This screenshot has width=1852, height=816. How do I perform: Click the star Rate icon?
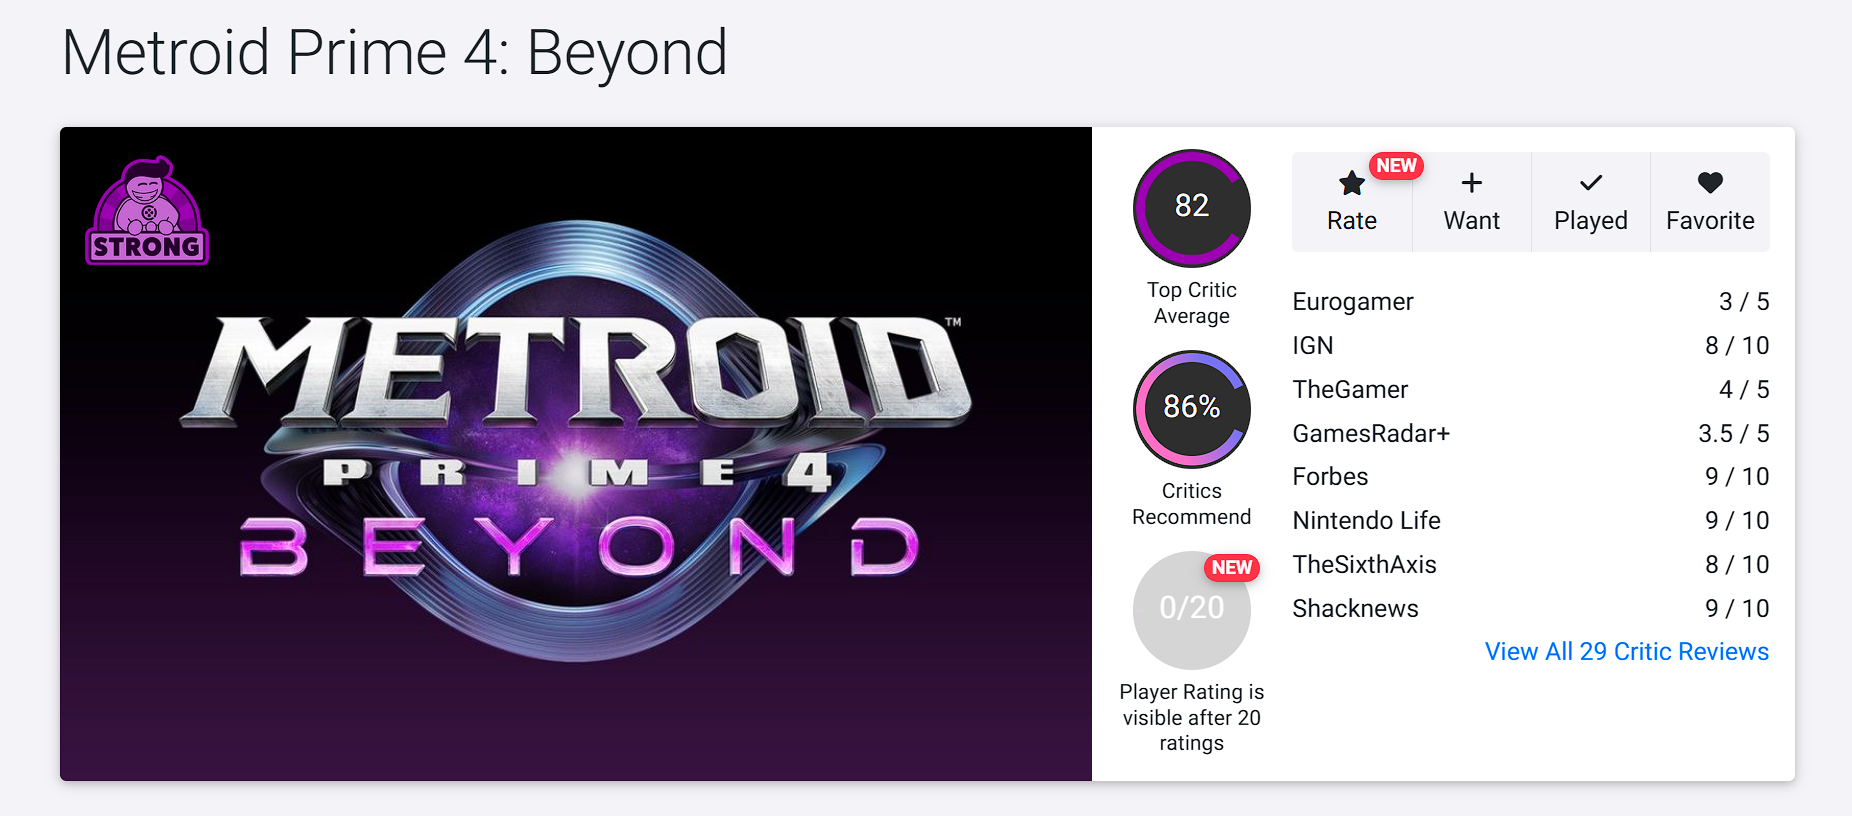click(x=1351, y=184)
